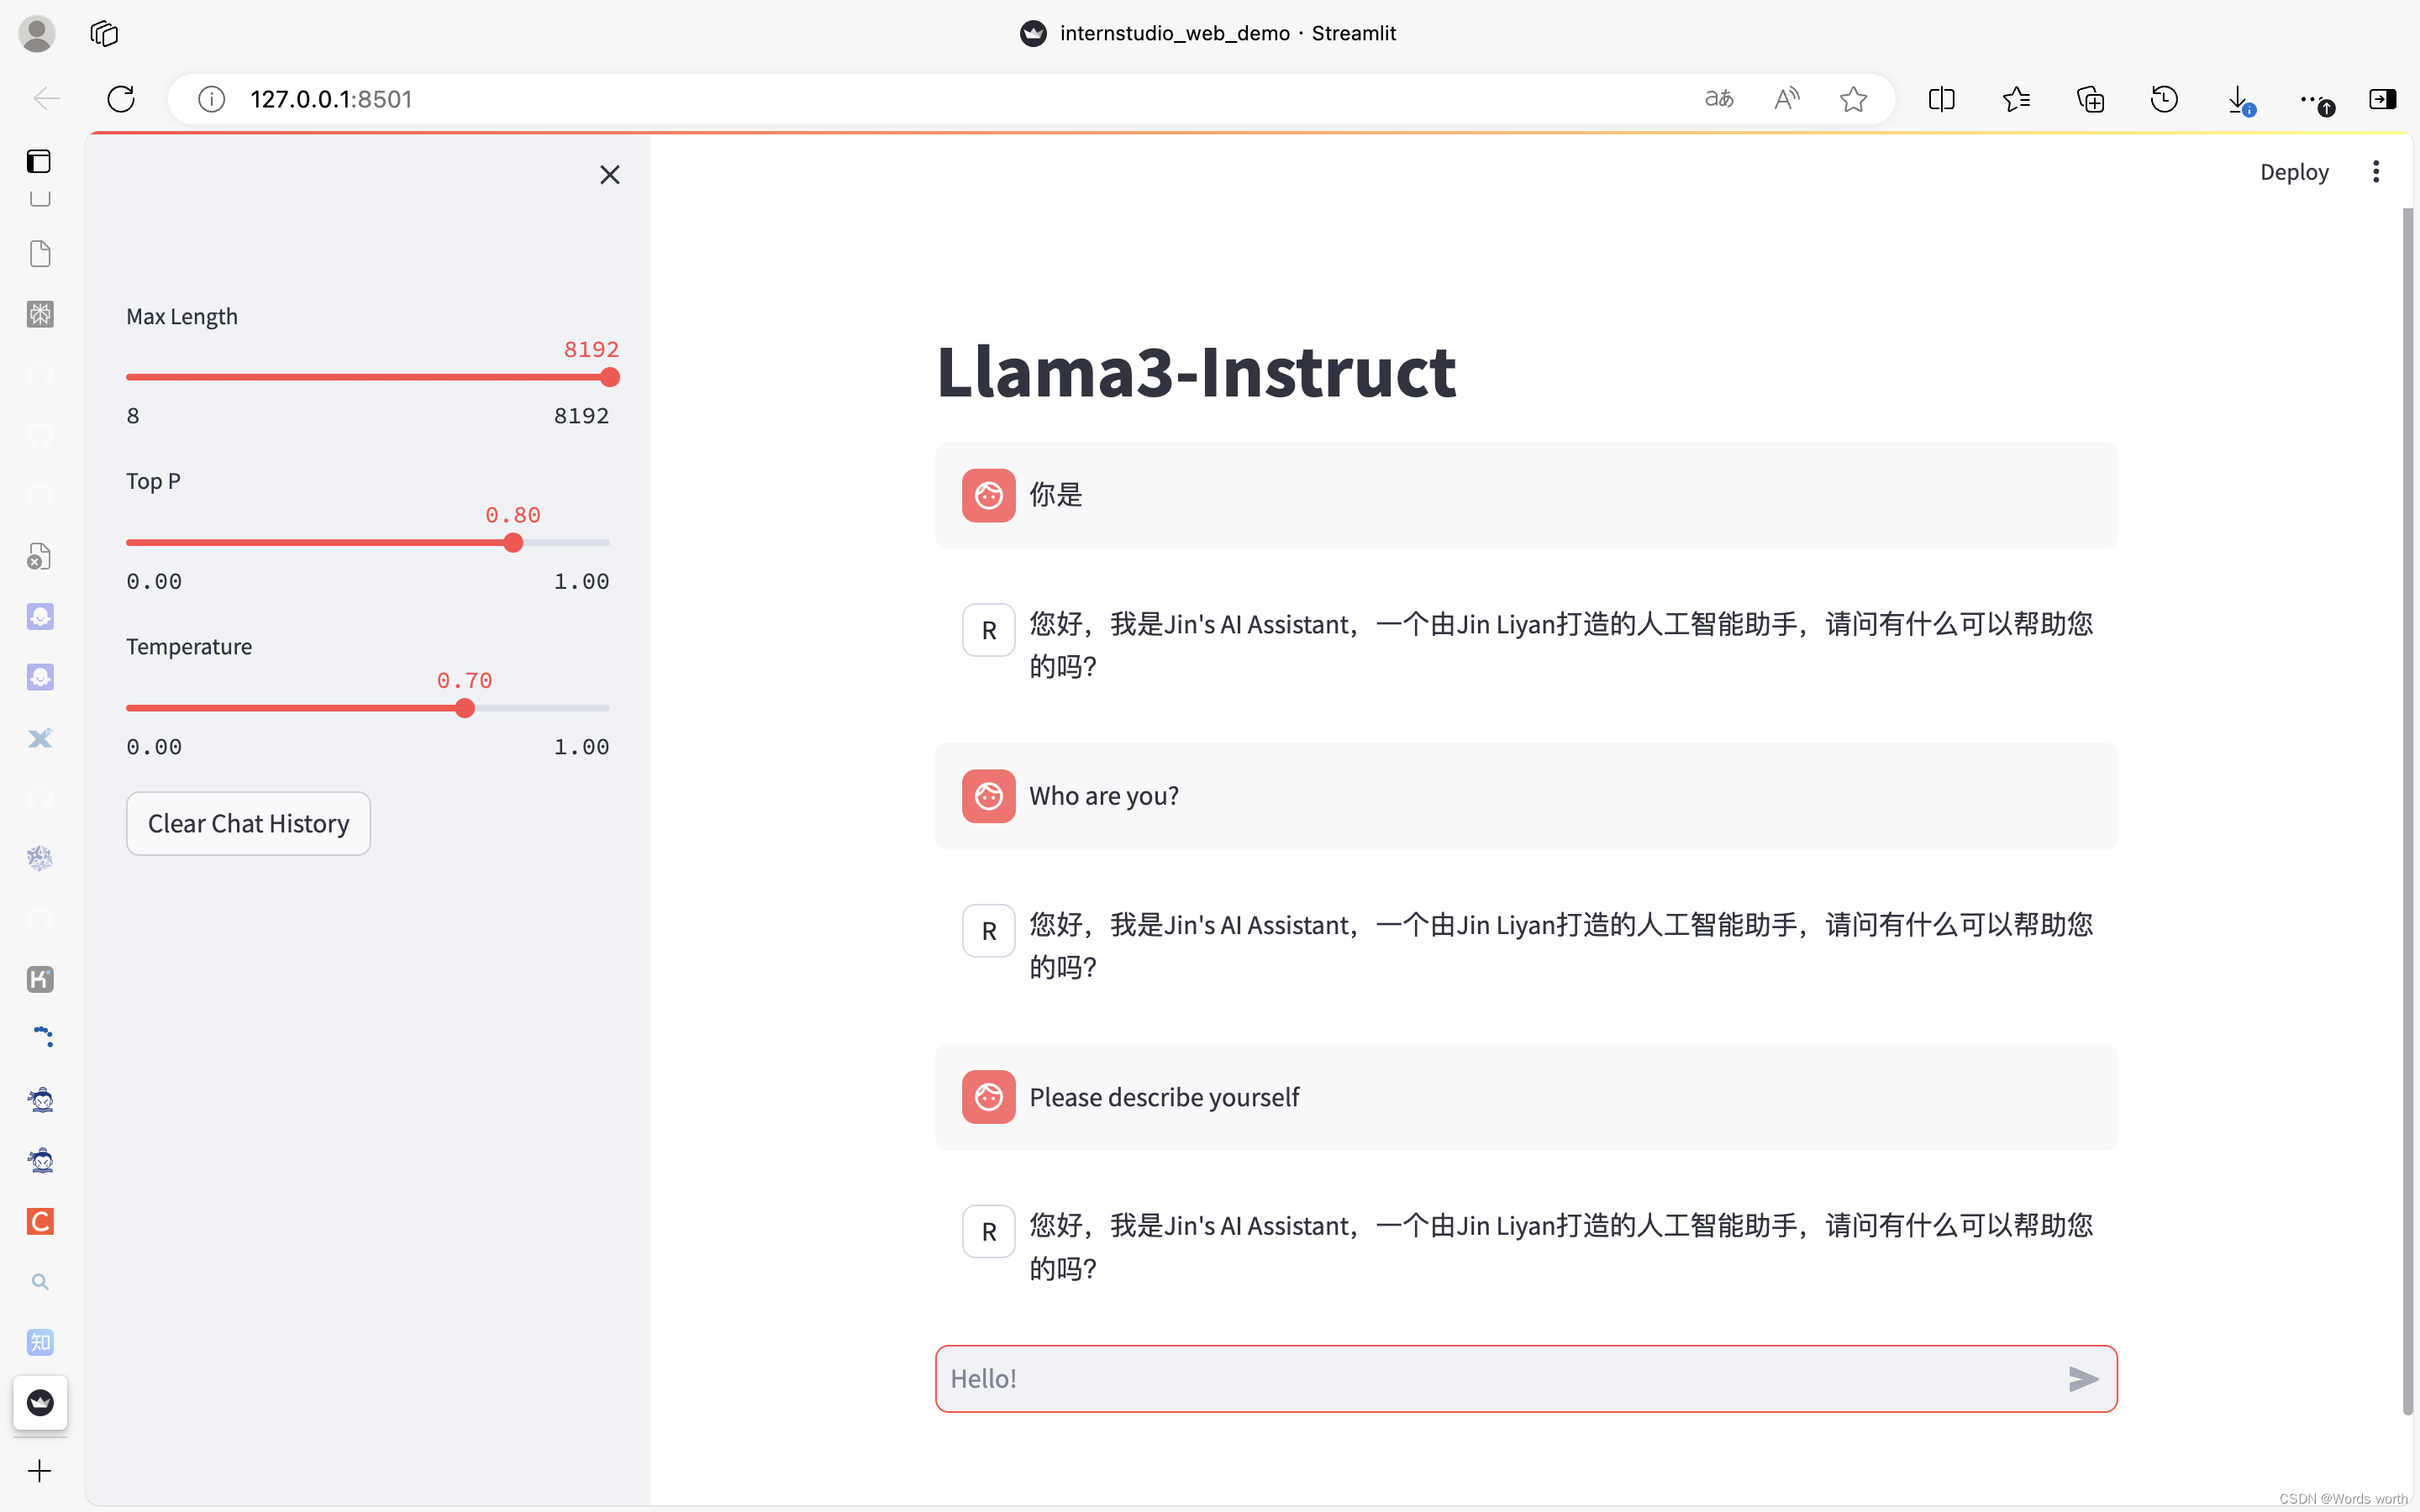The image size is (2420, 1512).
Task: Click the Please describe yourself message
Action: (x=1164, y=1097)
